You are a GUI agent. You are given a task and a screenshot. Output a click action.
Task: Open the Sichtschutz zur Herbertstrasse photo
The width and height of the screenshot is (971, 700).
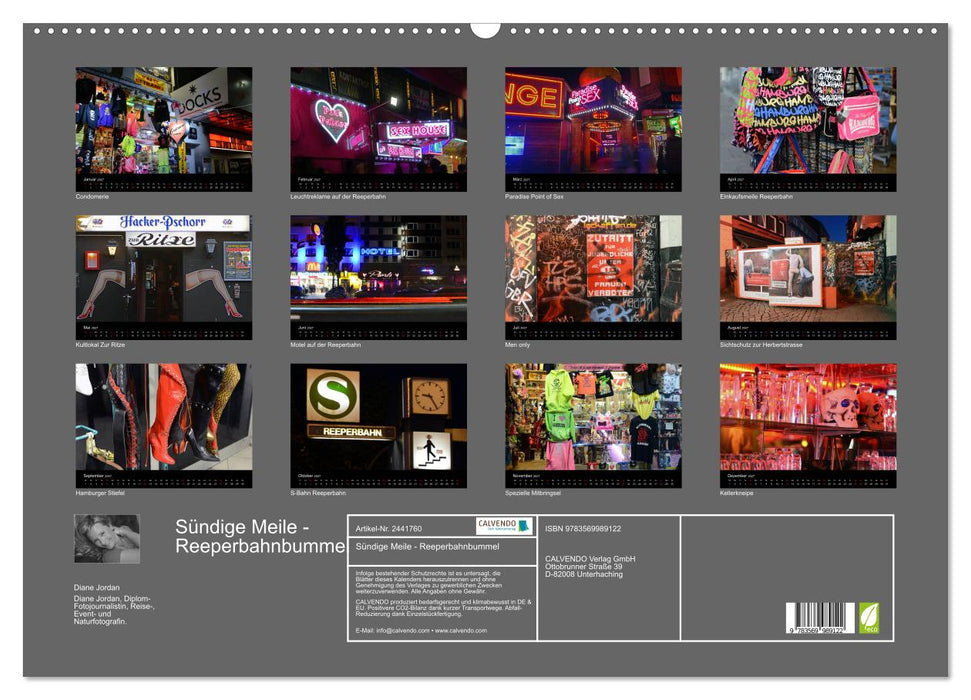pos(808,277)
